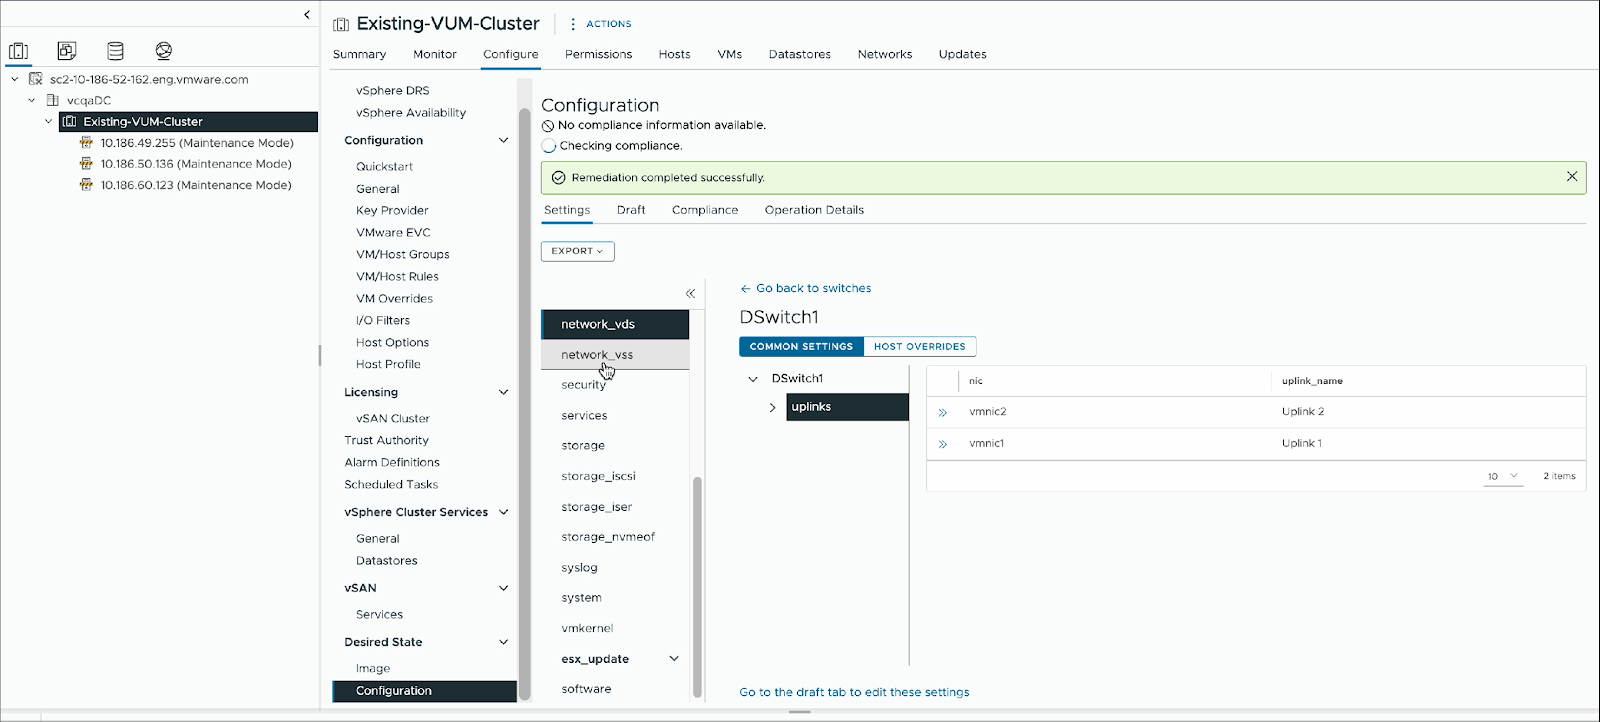1600x722 pixels.
Task: Select the COMMON SETTINGS toggle button
Action: pos(801,346)
